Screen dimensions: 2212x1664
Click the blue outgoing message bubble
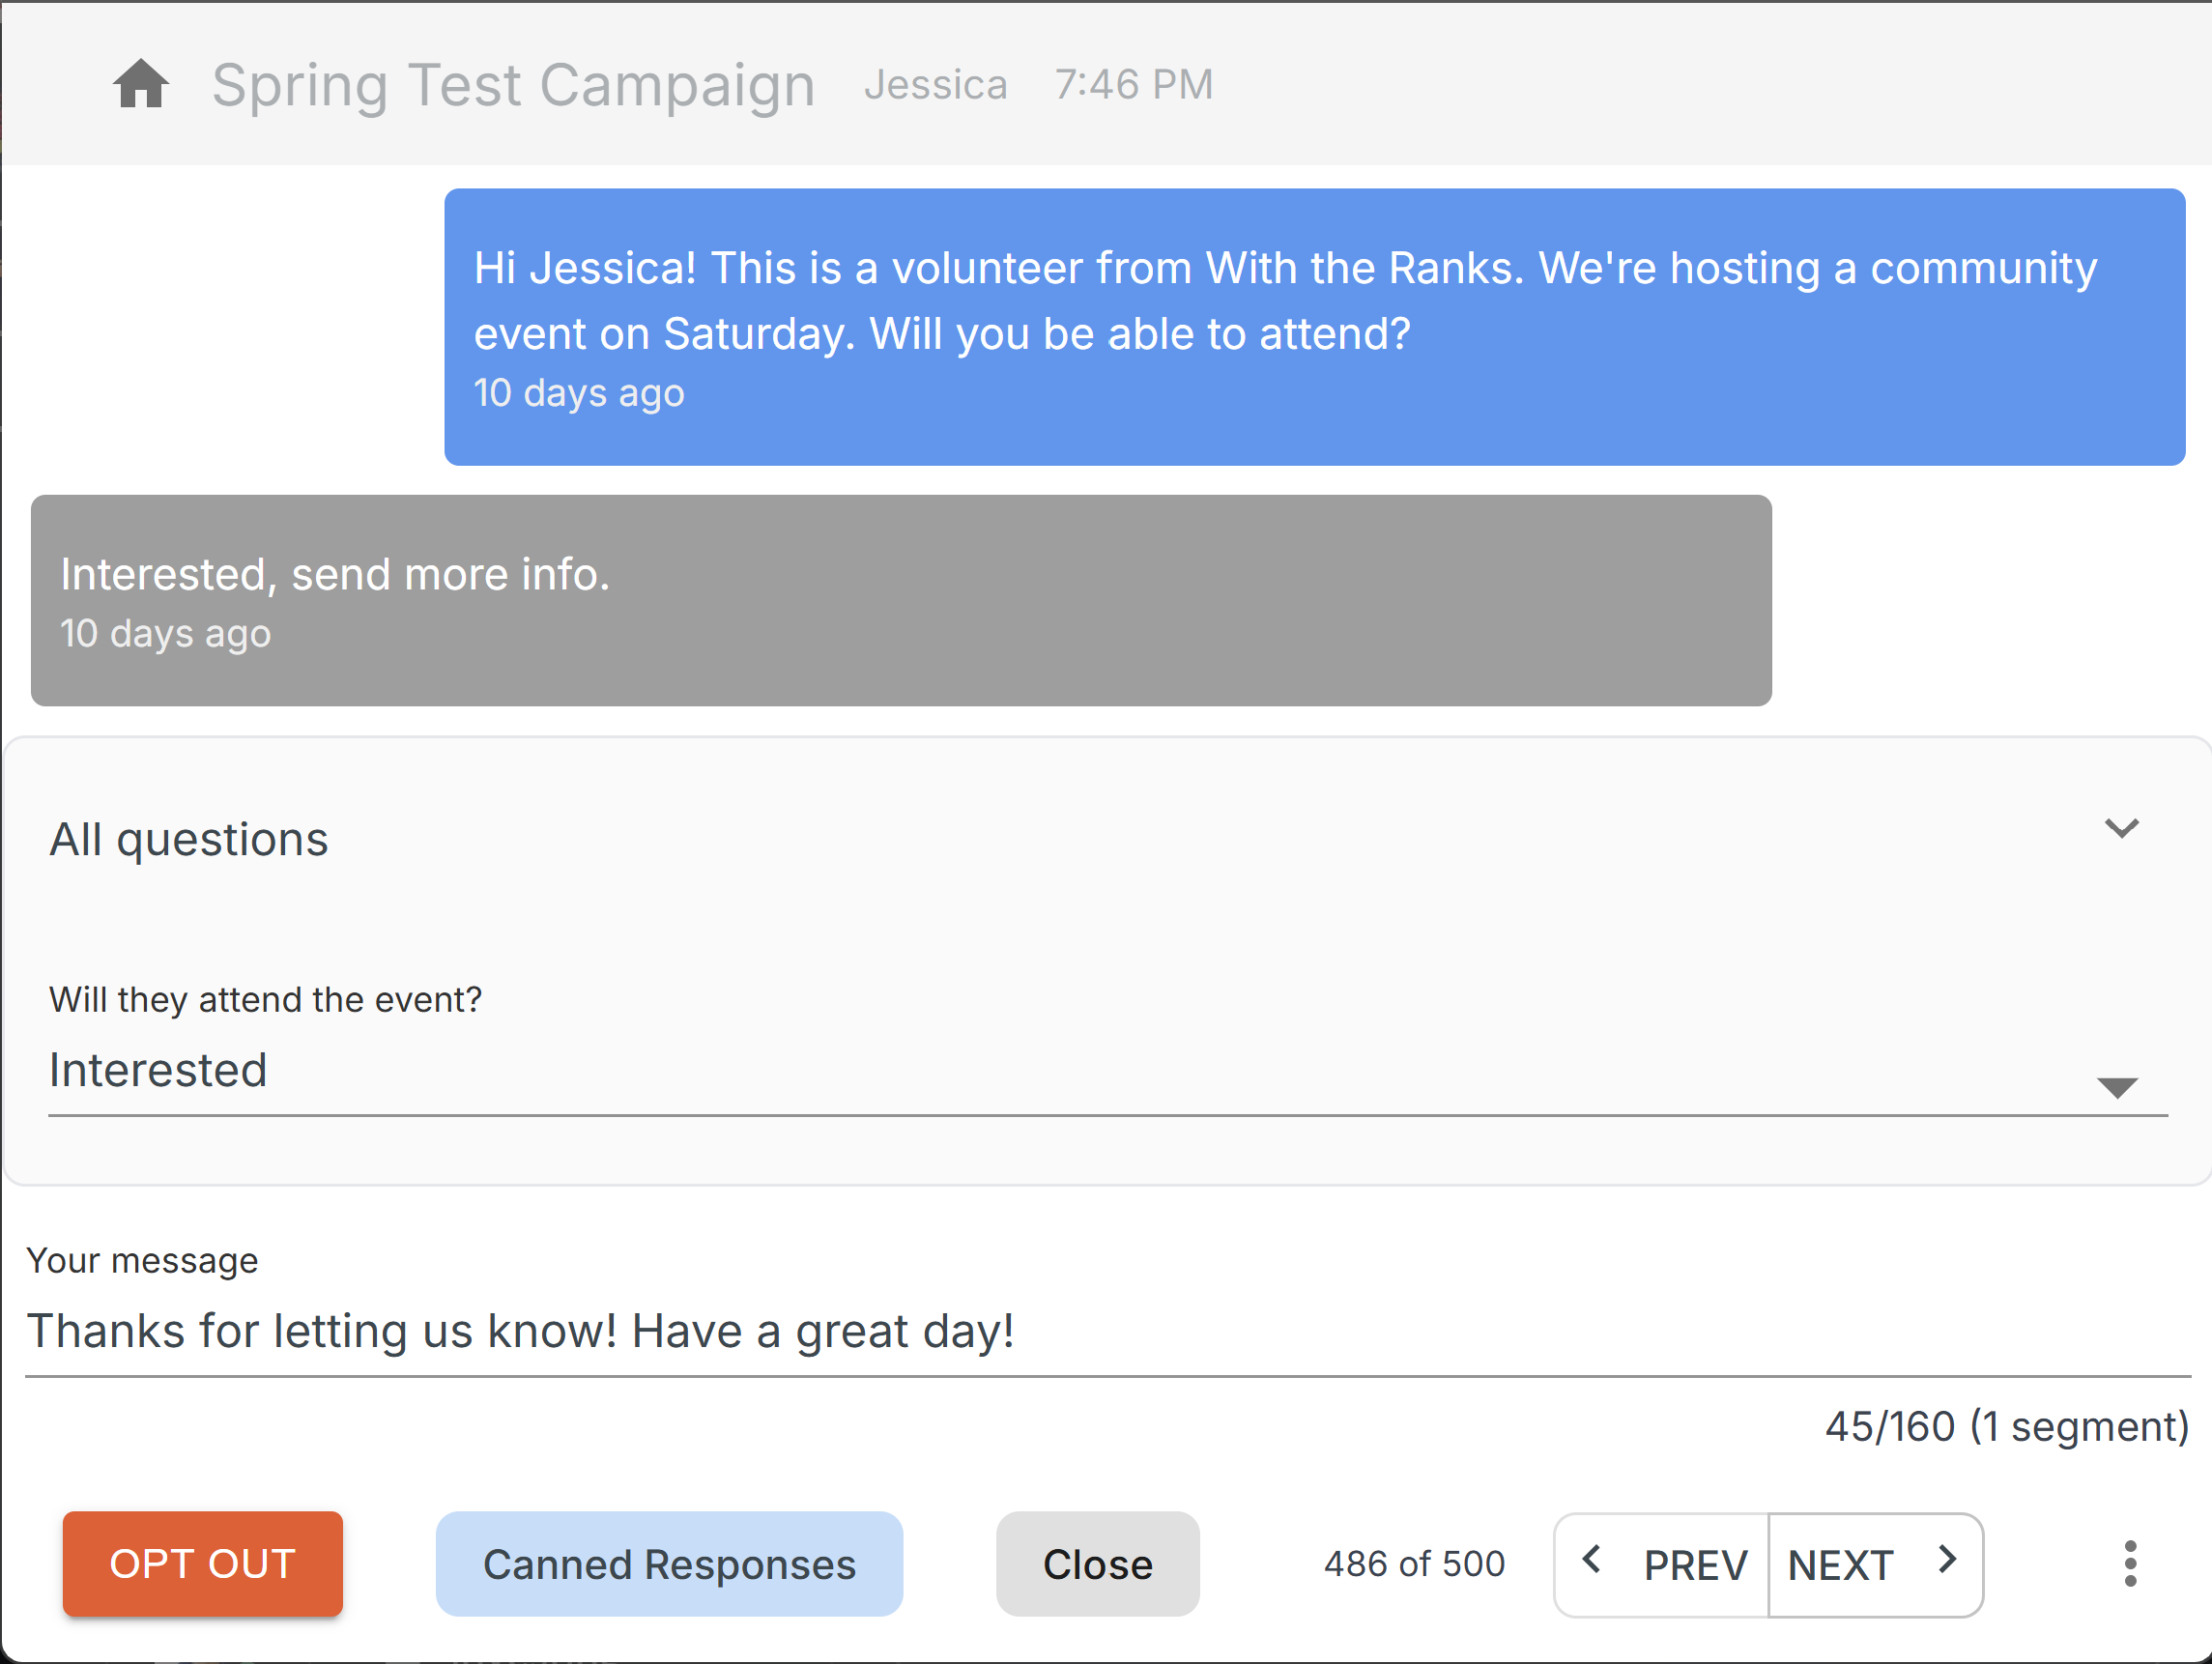point(1314,326)
